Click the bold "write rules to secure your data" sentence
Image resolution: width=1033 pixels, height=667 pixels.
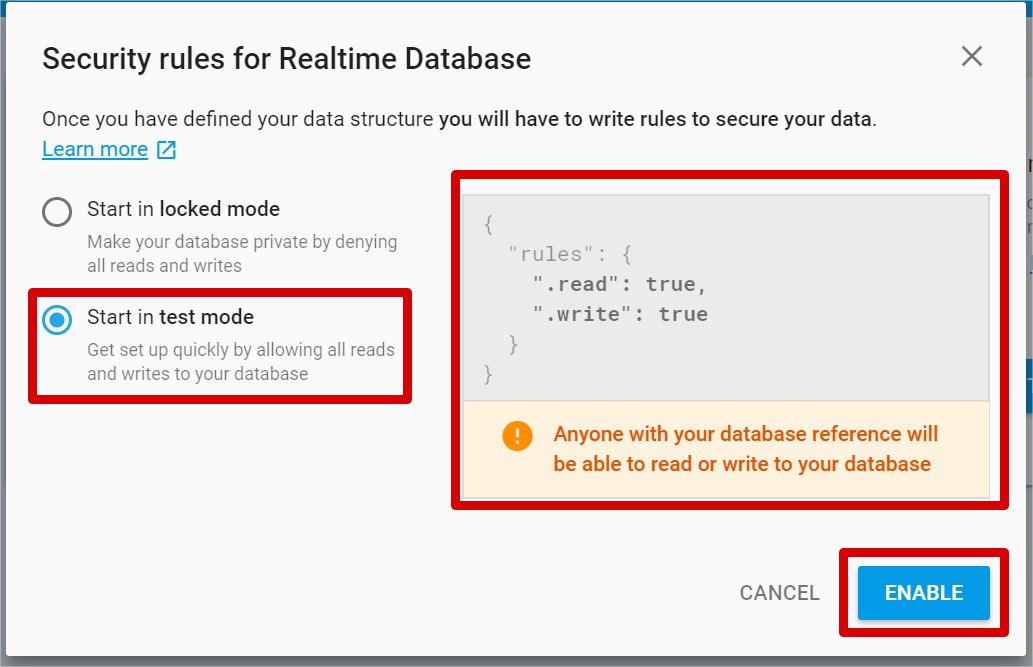[x=656, y=119]
